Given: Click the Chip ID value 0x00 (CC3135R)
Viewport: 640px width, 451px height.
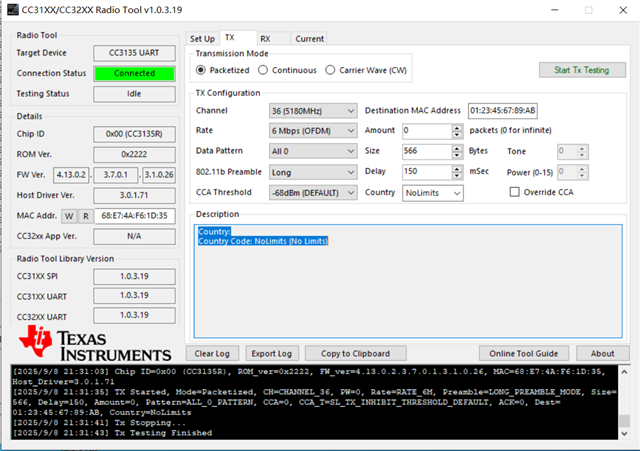Looking at the screenshot, I should point(134,134).
